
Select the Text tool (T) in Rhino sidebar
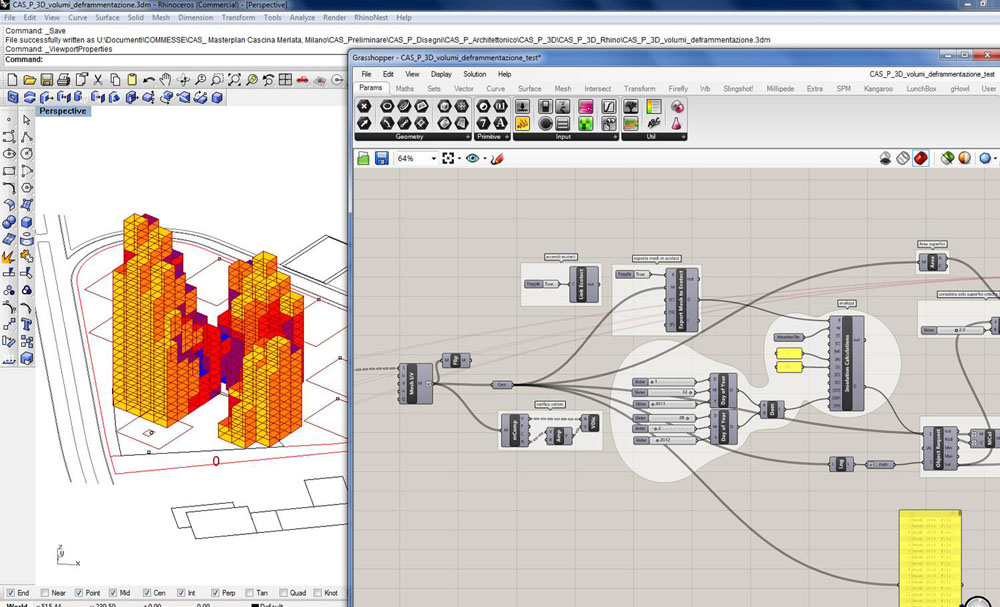[27, 325]
